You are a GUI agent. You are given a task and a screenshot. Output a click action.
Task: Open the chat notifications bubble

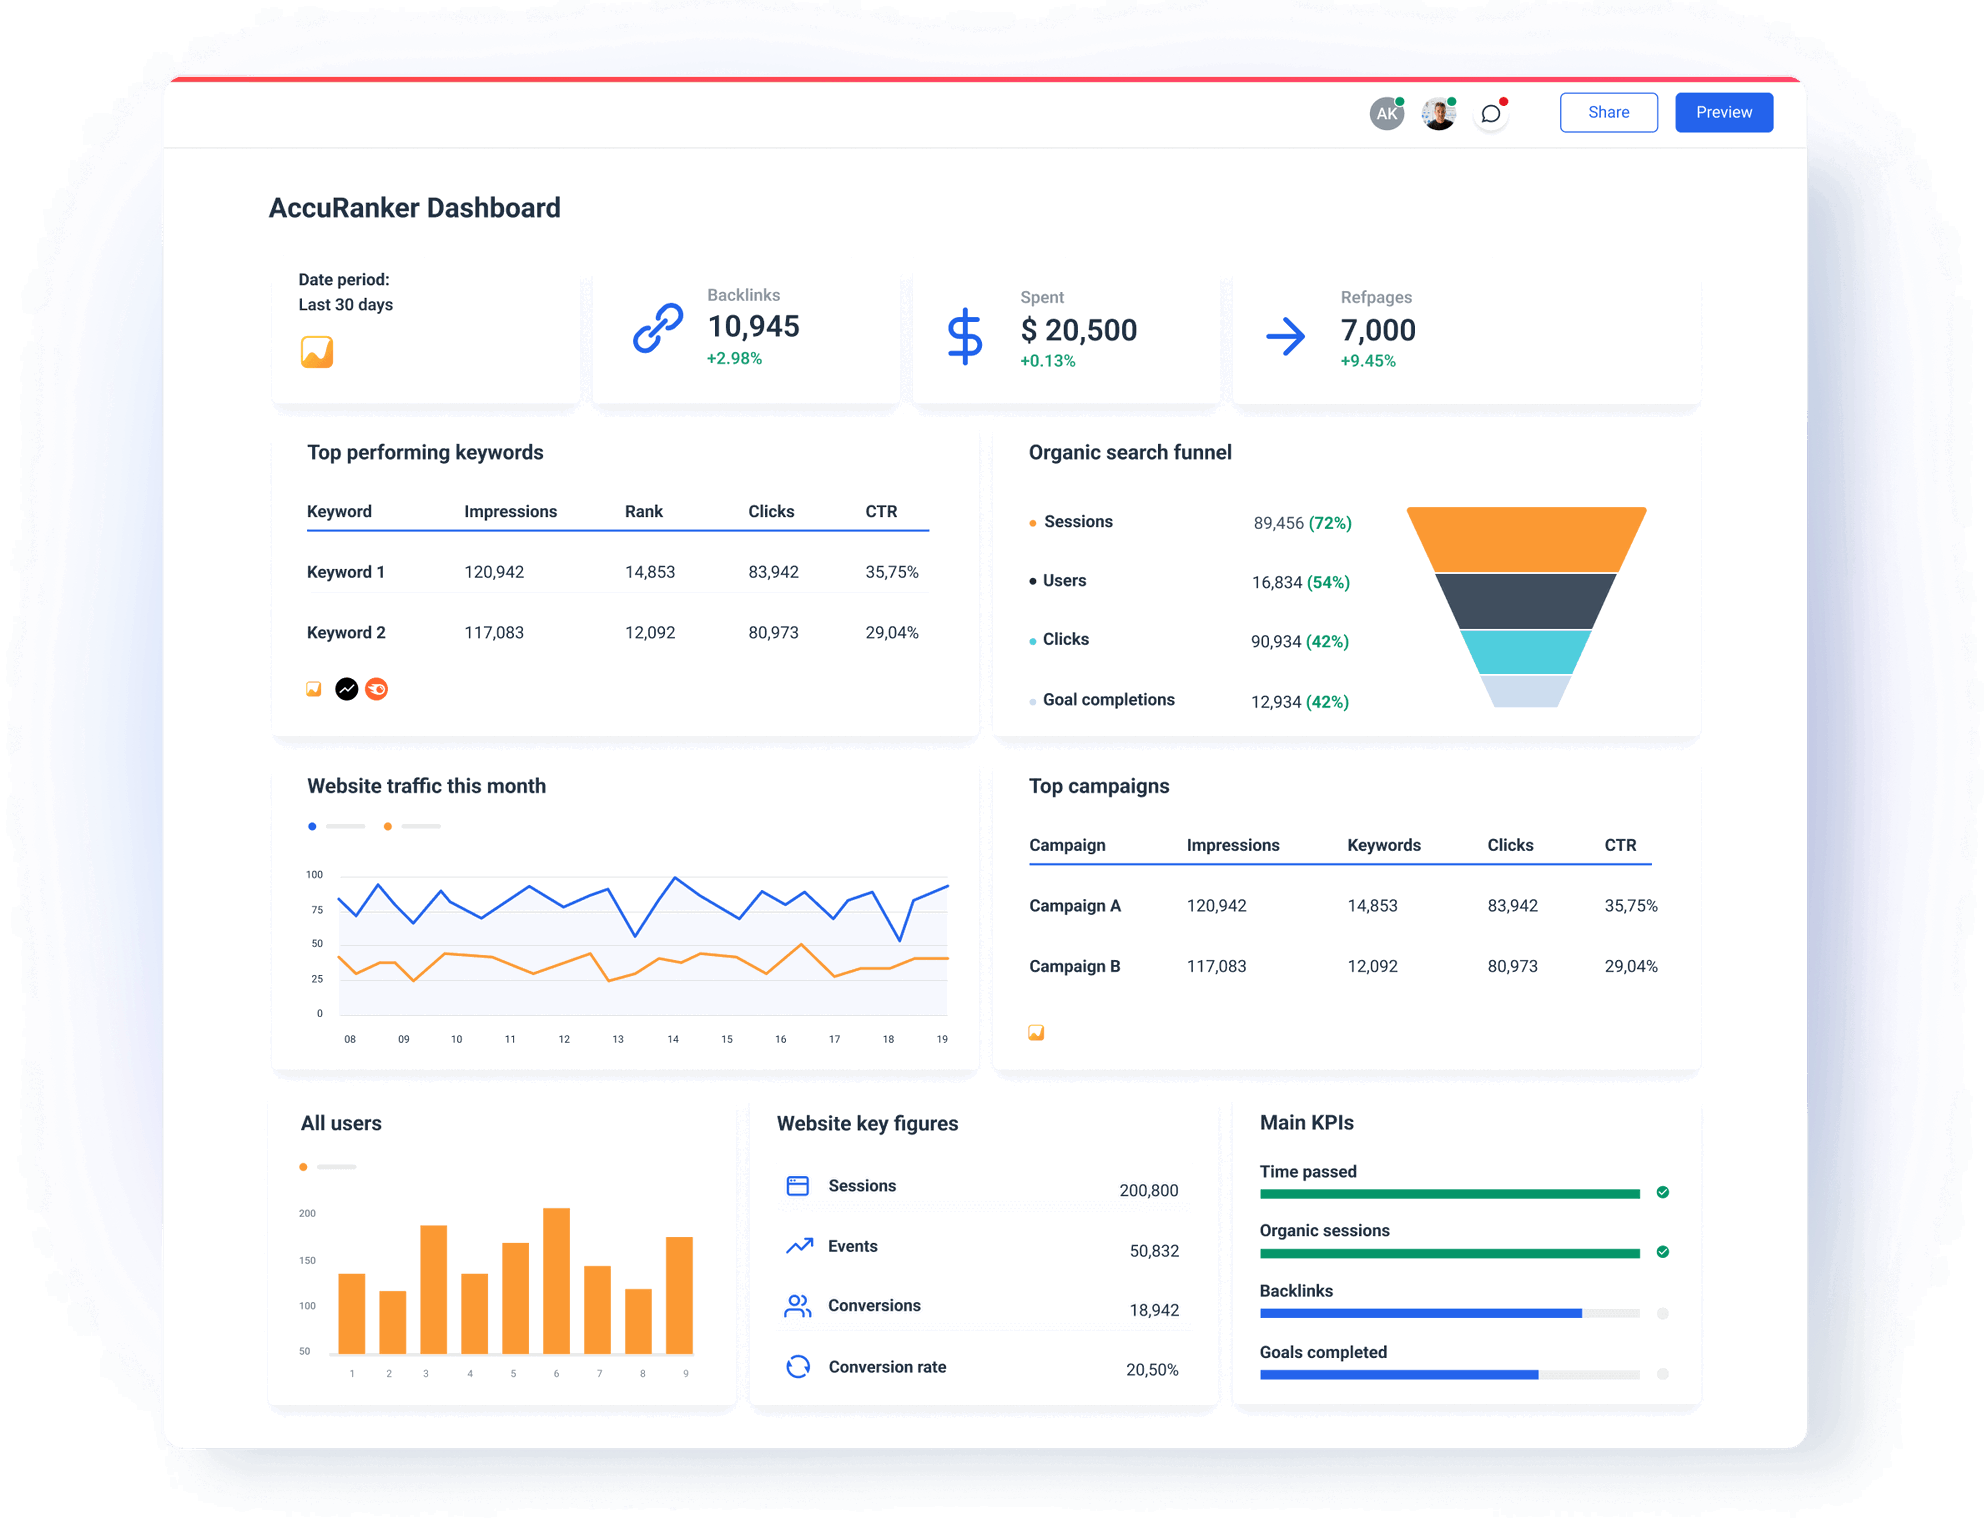tap(1490, 112)
